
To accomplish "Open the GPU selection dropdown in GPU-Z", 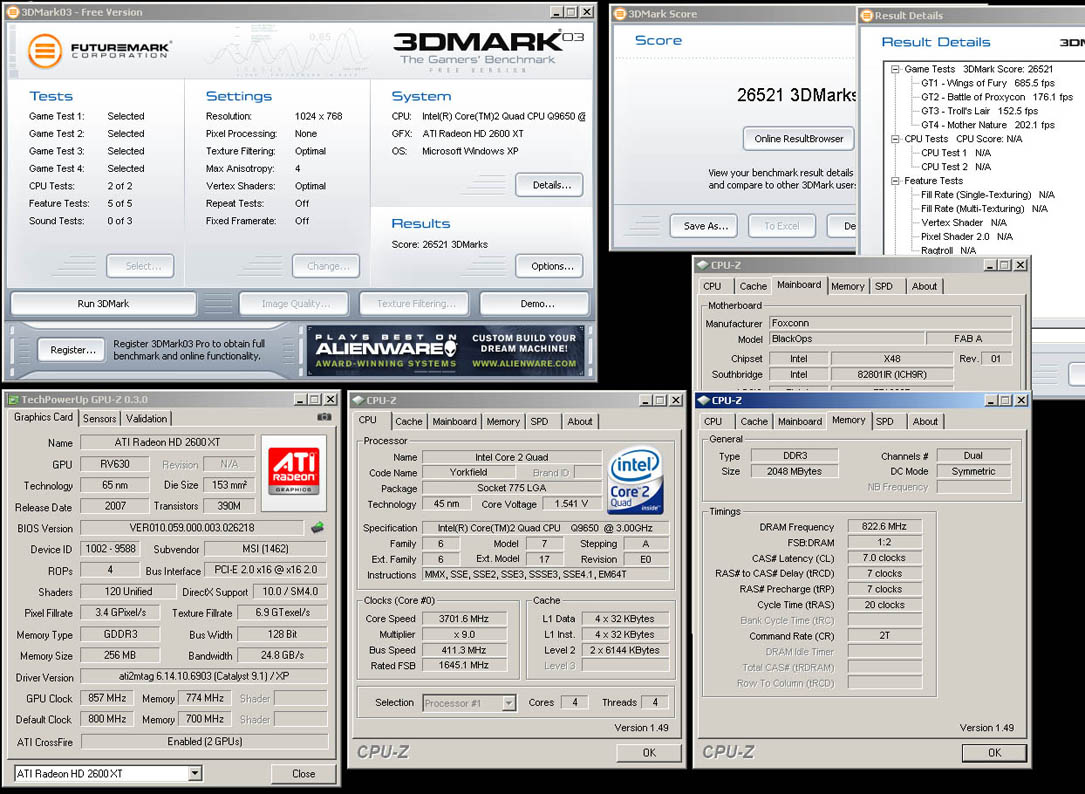I will (x=195, y=773).
